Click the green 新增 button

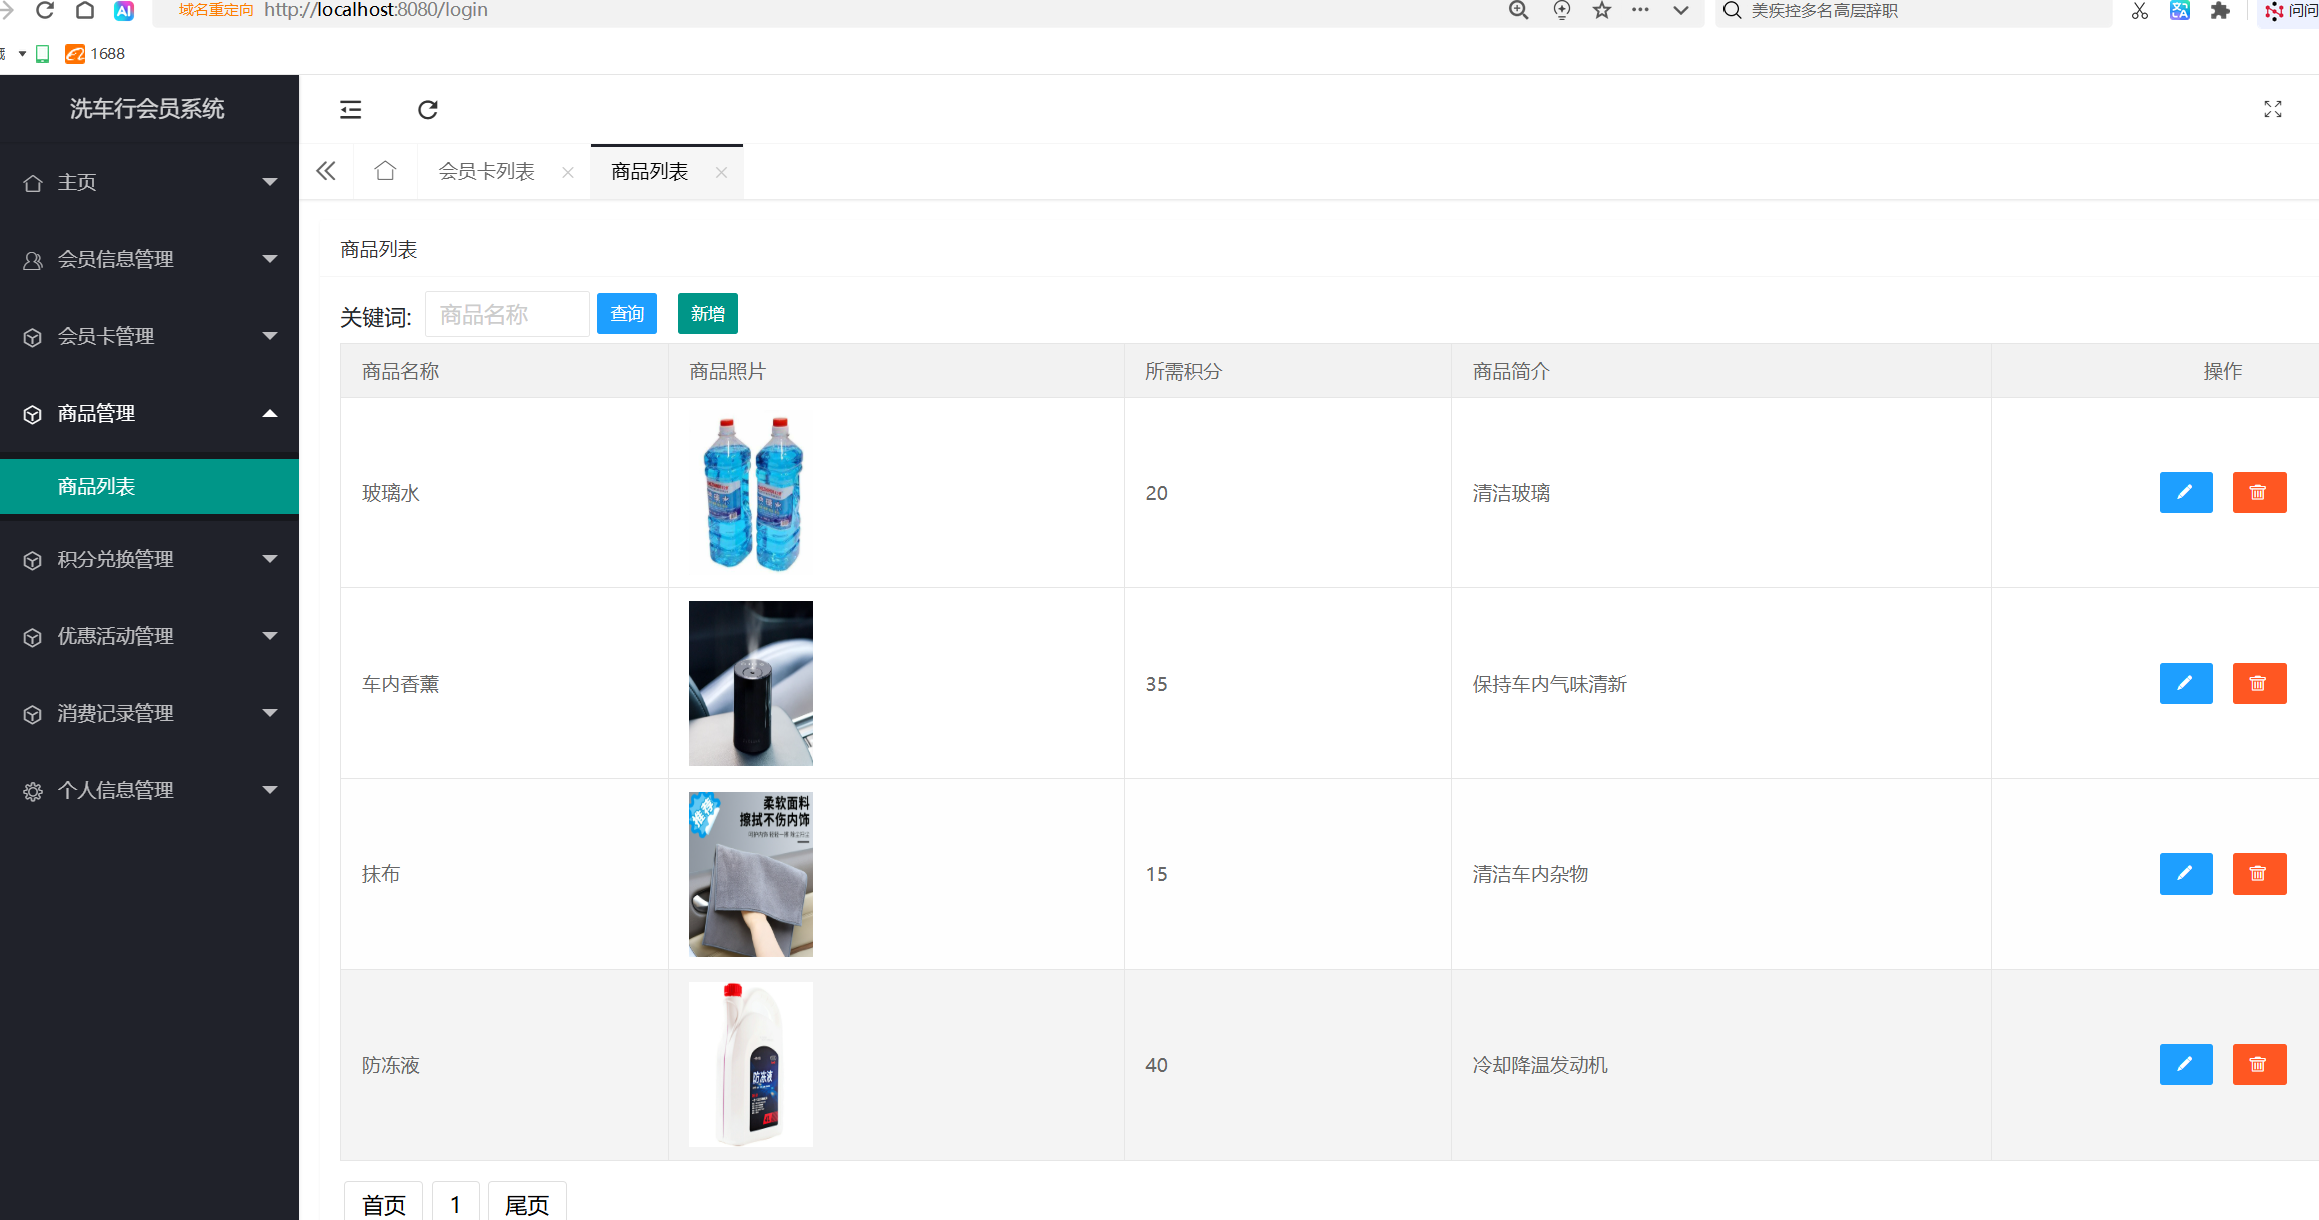[707, 314]
